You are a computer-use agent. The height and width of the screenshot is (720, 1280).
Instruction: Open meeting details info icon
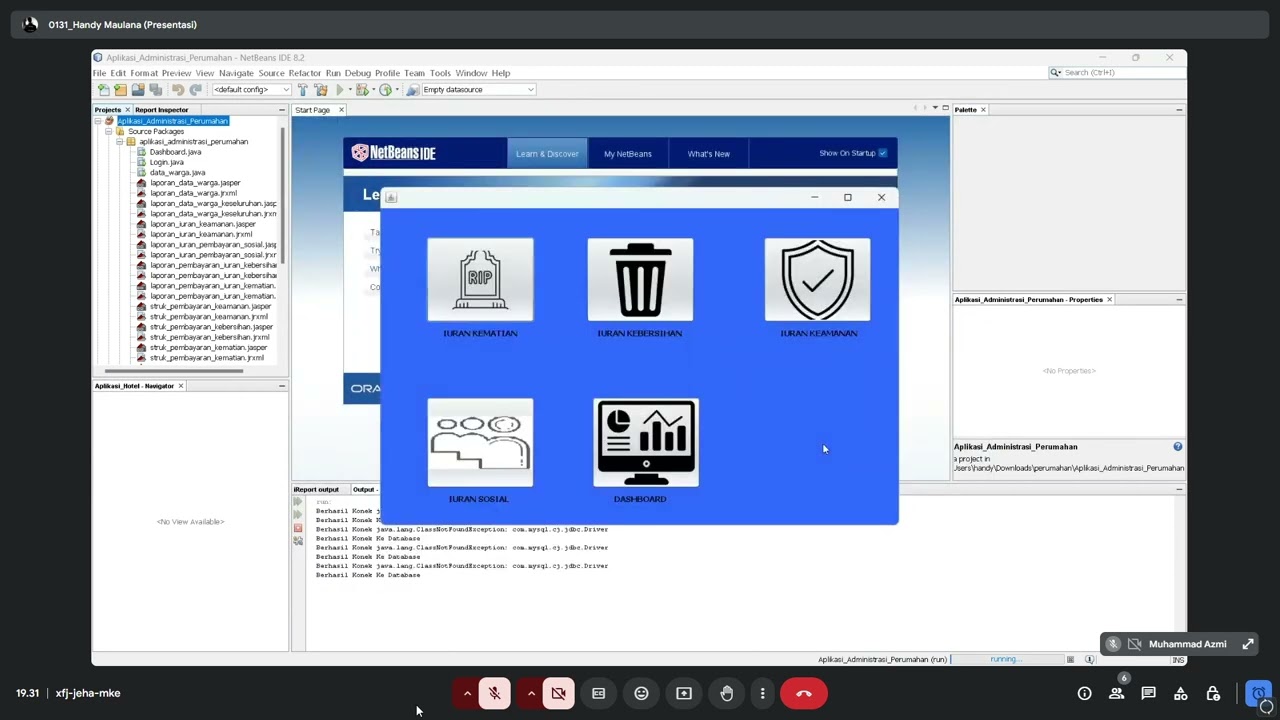(1084, 693)
